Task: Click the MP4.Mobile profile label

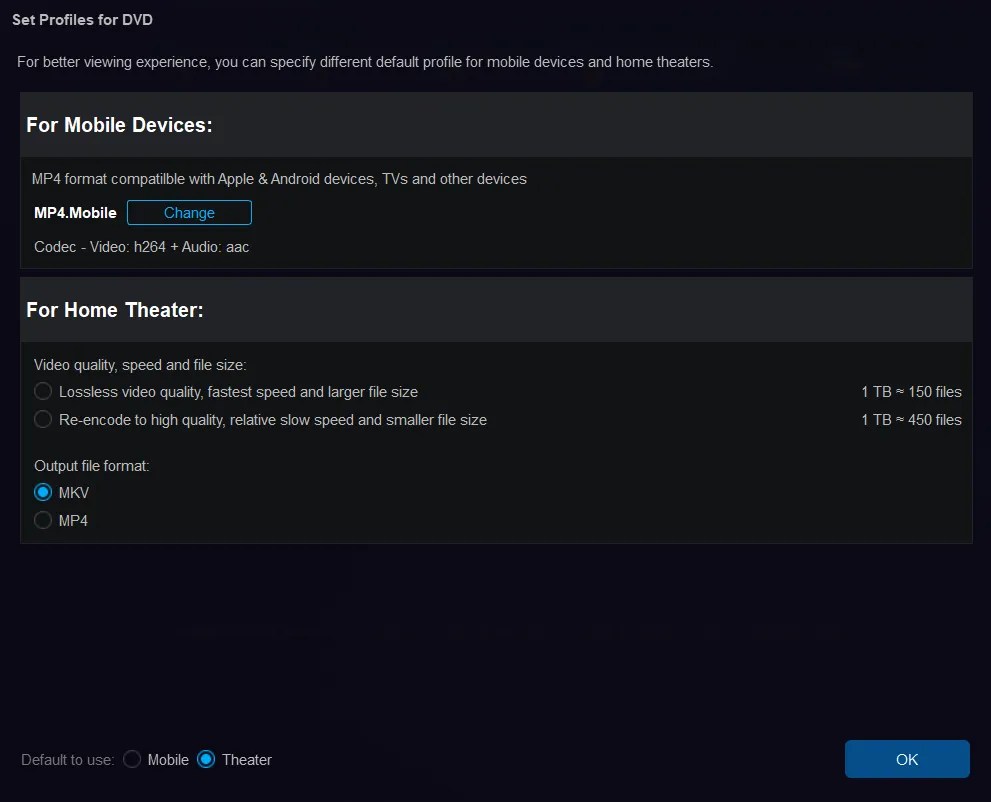Action: point(75,212)
